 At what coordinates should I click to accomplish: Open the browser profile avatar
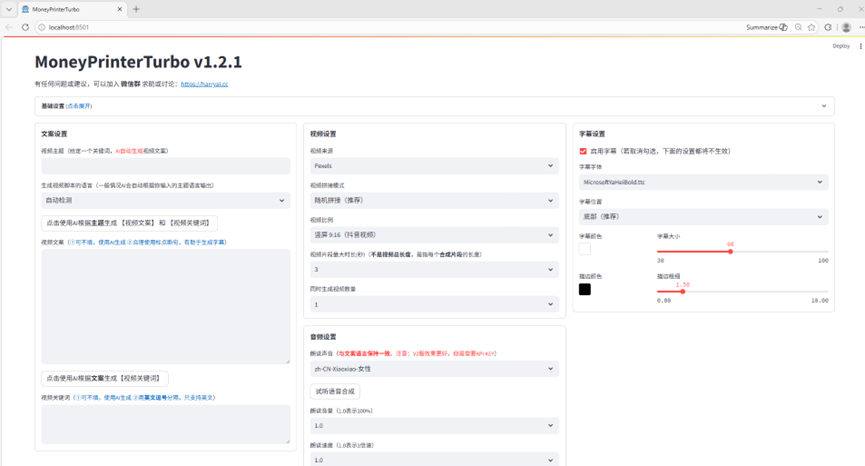(x=846, y=27)
